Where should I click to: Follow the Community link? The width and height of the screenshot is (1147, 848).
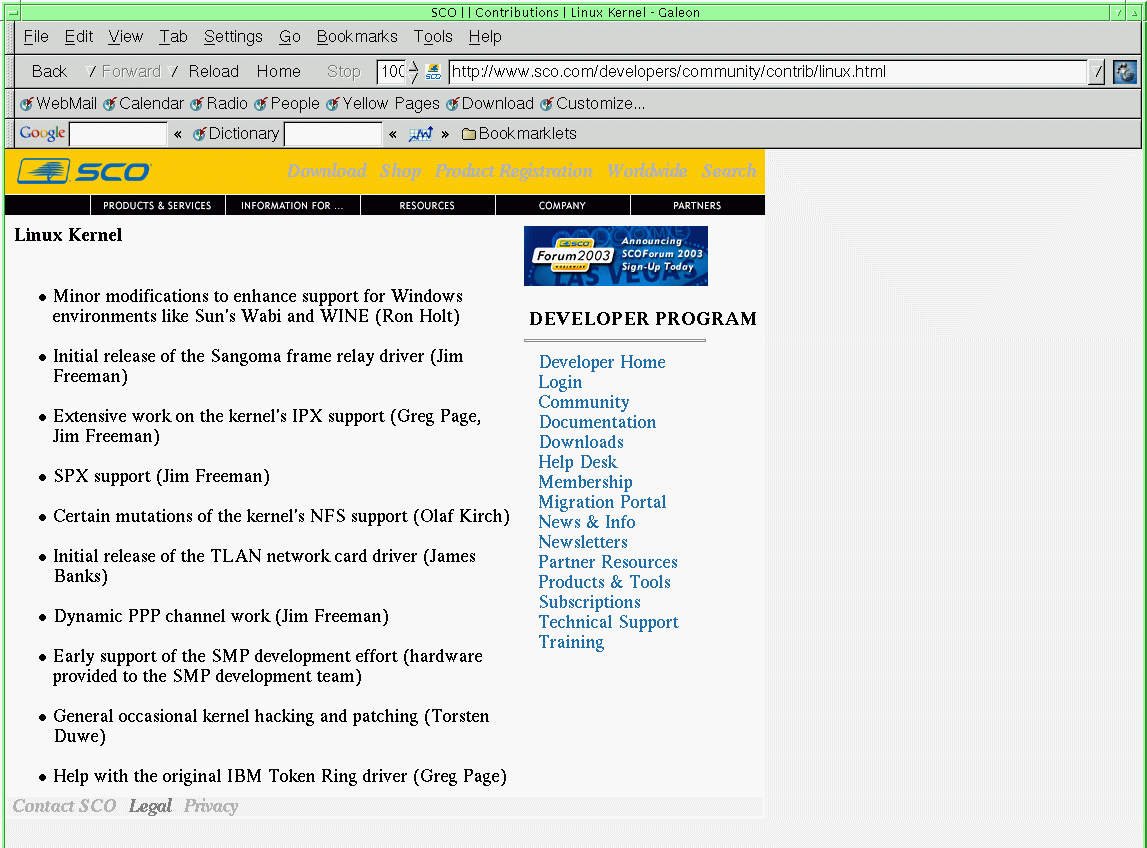pos(584,402)
